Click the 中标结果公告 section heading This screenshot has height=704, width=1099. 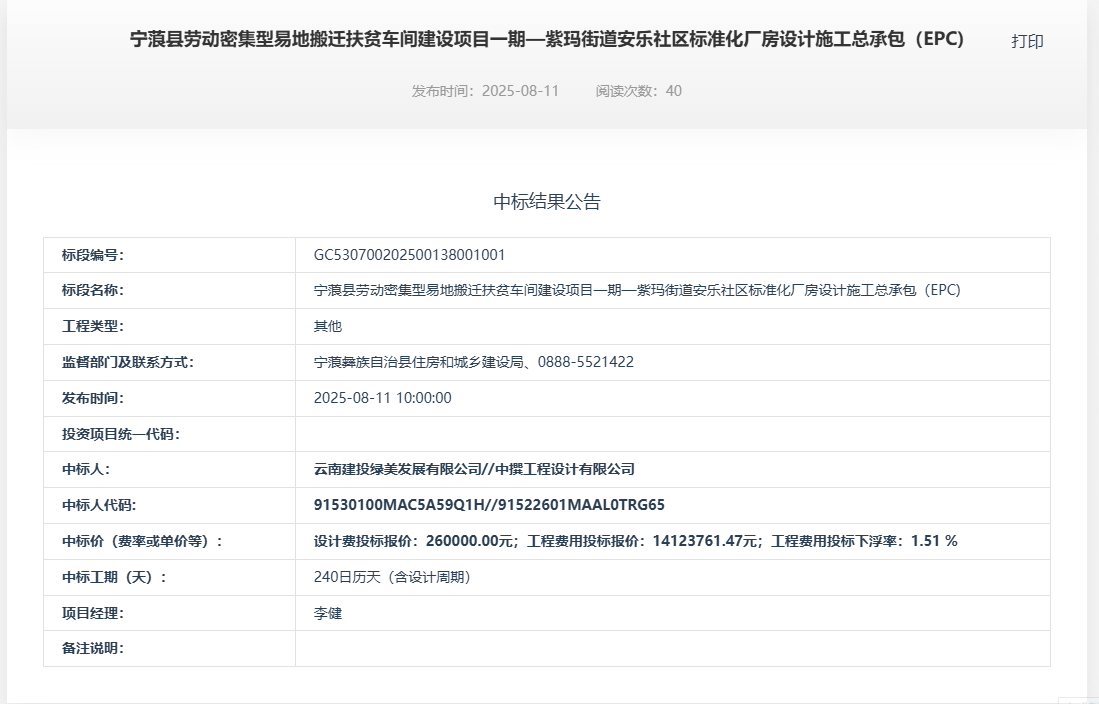coord(547,202)
